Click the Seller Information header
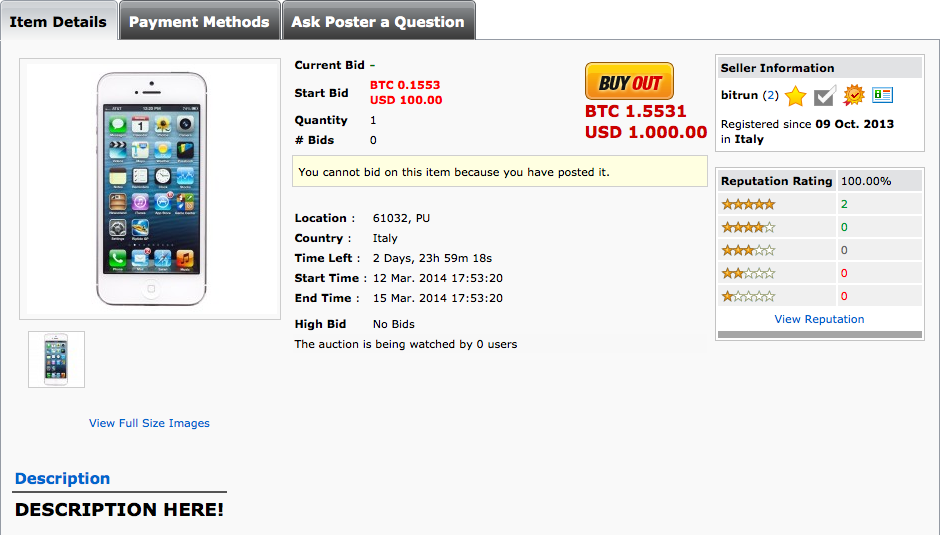 coord(819,68)
